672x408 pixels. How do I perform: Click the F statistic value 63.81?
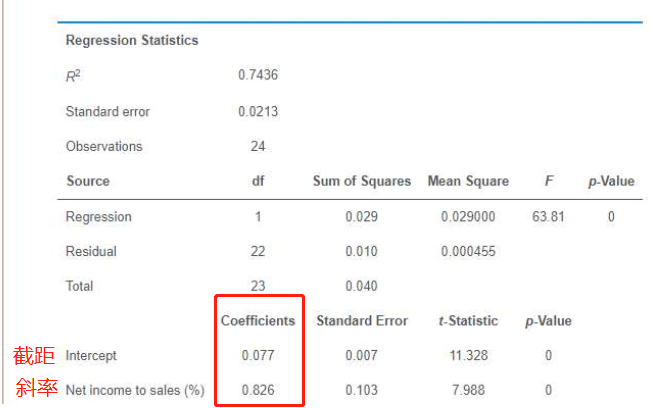548,216
